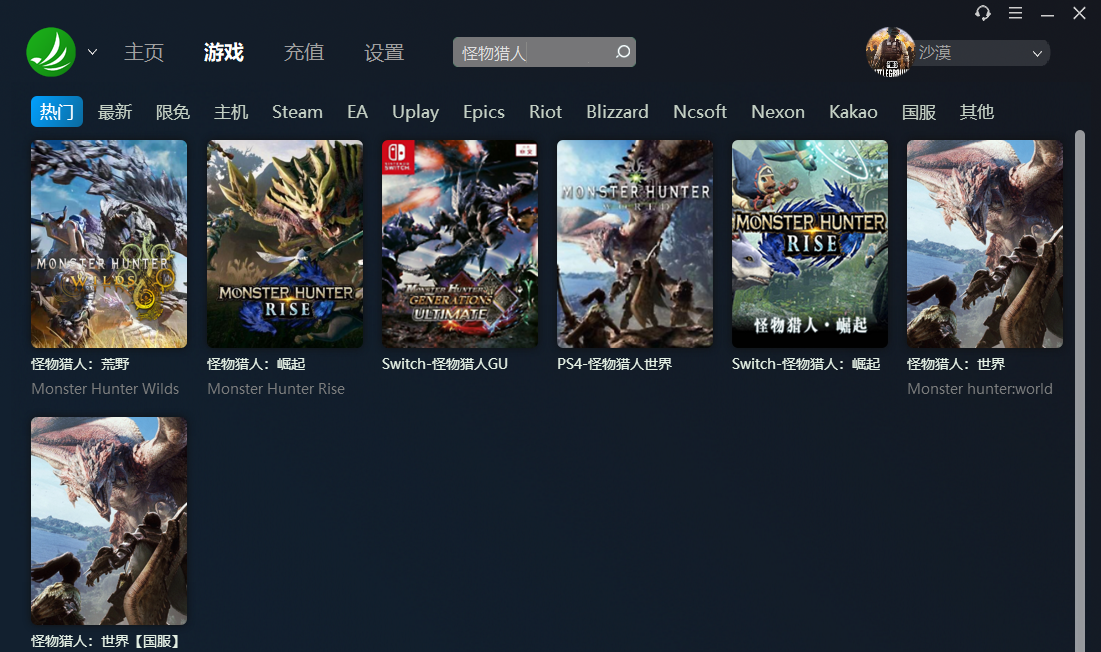Image resolution: width=1101 pixels, height=652 pixels.
Task: Open the 怪物猎人：崛起 cover with Monster Hunter Rise subtitle
Action: tap(285, 244)
